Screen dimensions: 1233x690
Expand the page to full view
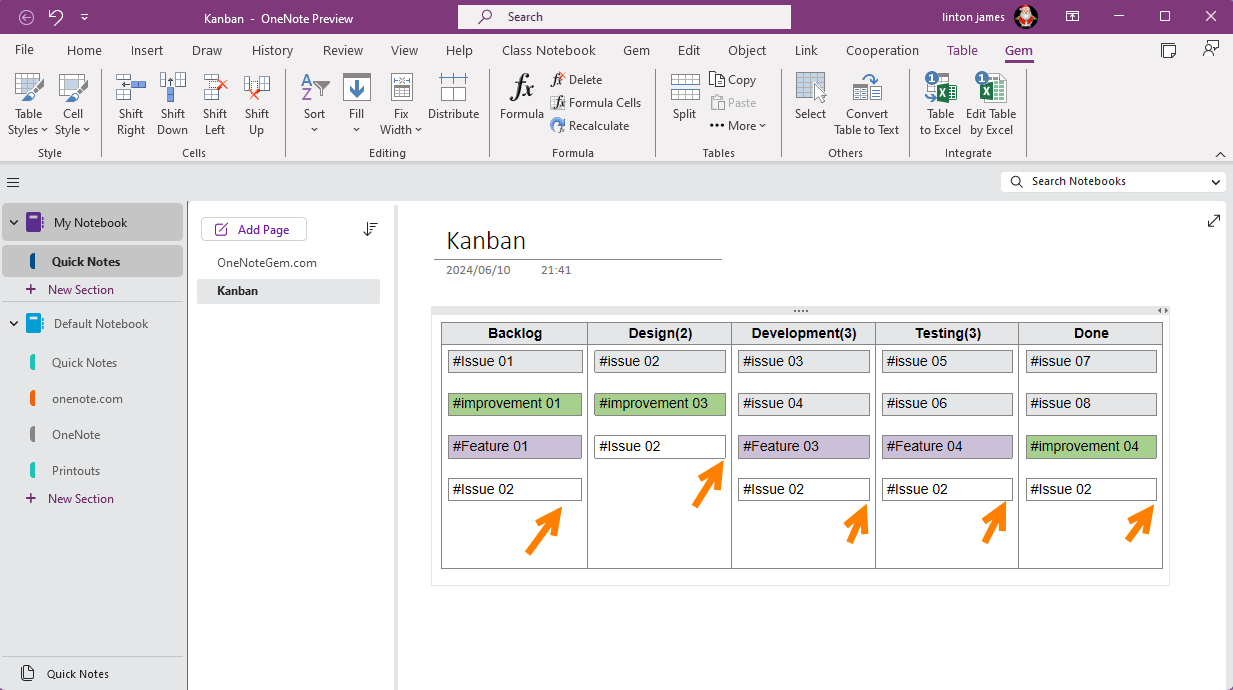click(1214, 221)
